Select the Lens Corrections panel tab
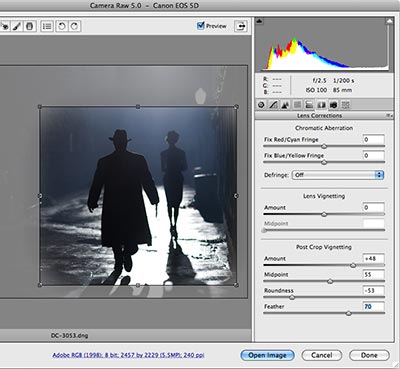Image resolution: width=400 pixels, height=369 pixels. (321, 105)
